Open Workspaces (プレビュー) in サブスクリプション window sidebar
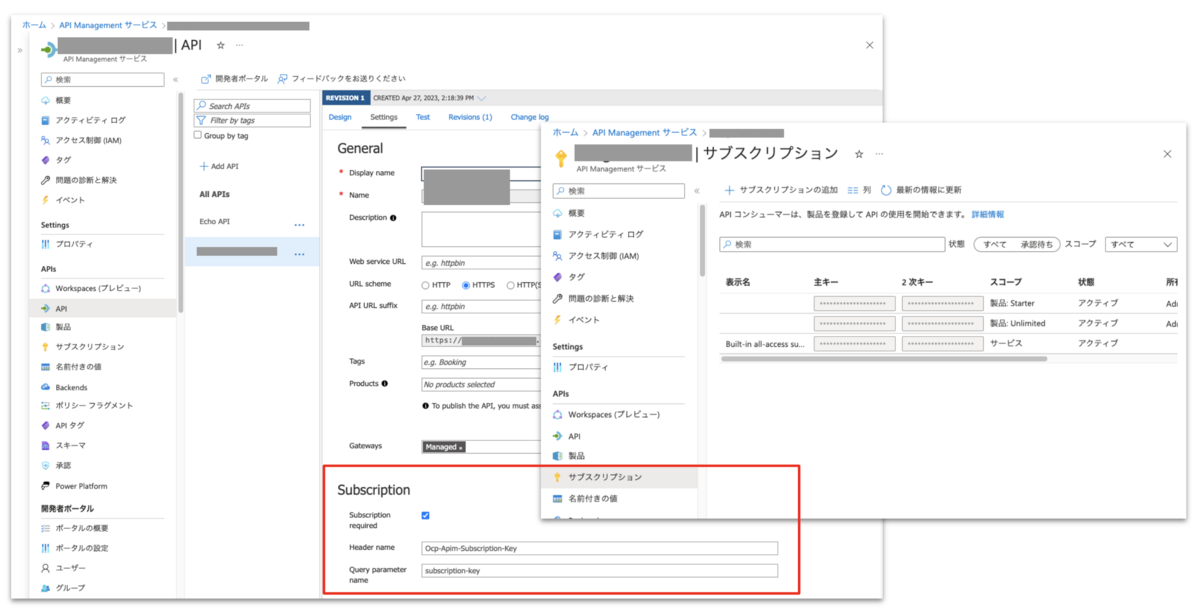This screenshot has width=1200, height=615. coord(613,414)
